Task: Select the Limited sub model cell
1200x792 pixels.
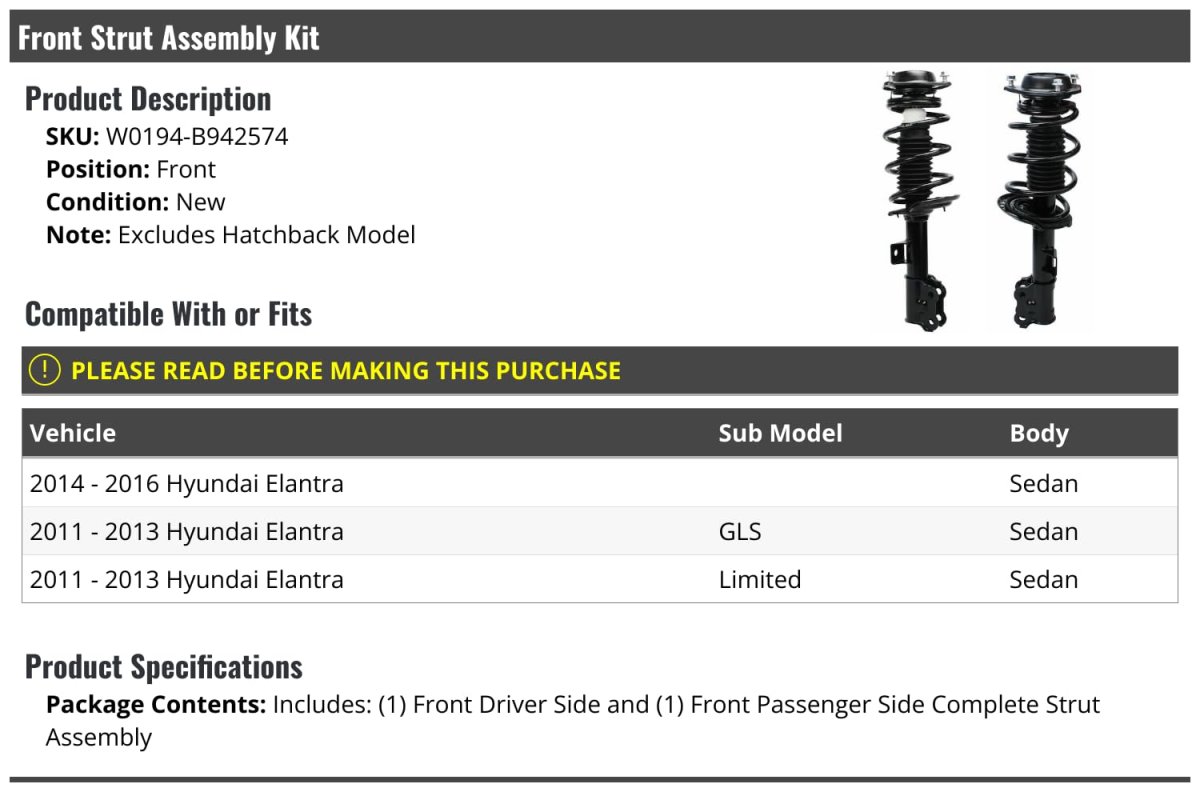Action: pos(760,580)
